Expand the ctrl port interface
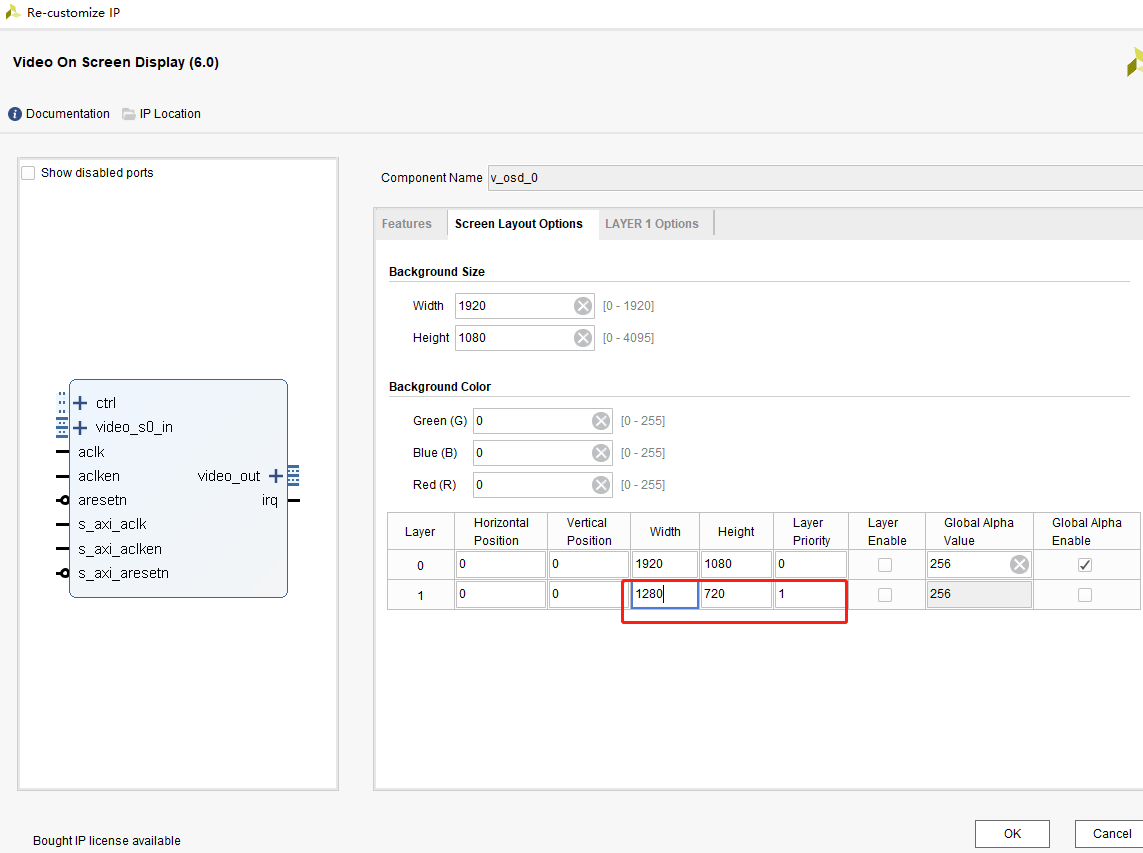This screenshot has height=853, width=1143. (80, 403)
